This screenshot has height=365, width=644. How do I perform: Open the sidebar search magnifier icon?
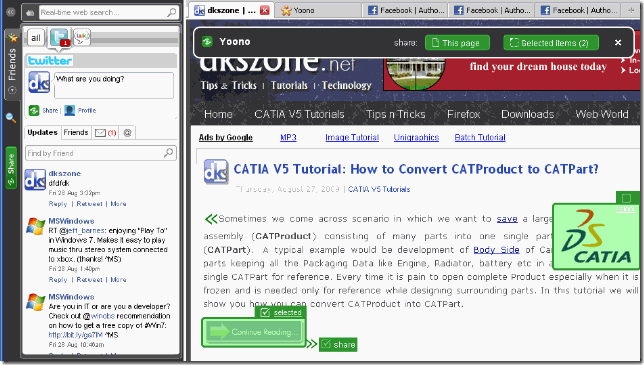tap(11, 118)
